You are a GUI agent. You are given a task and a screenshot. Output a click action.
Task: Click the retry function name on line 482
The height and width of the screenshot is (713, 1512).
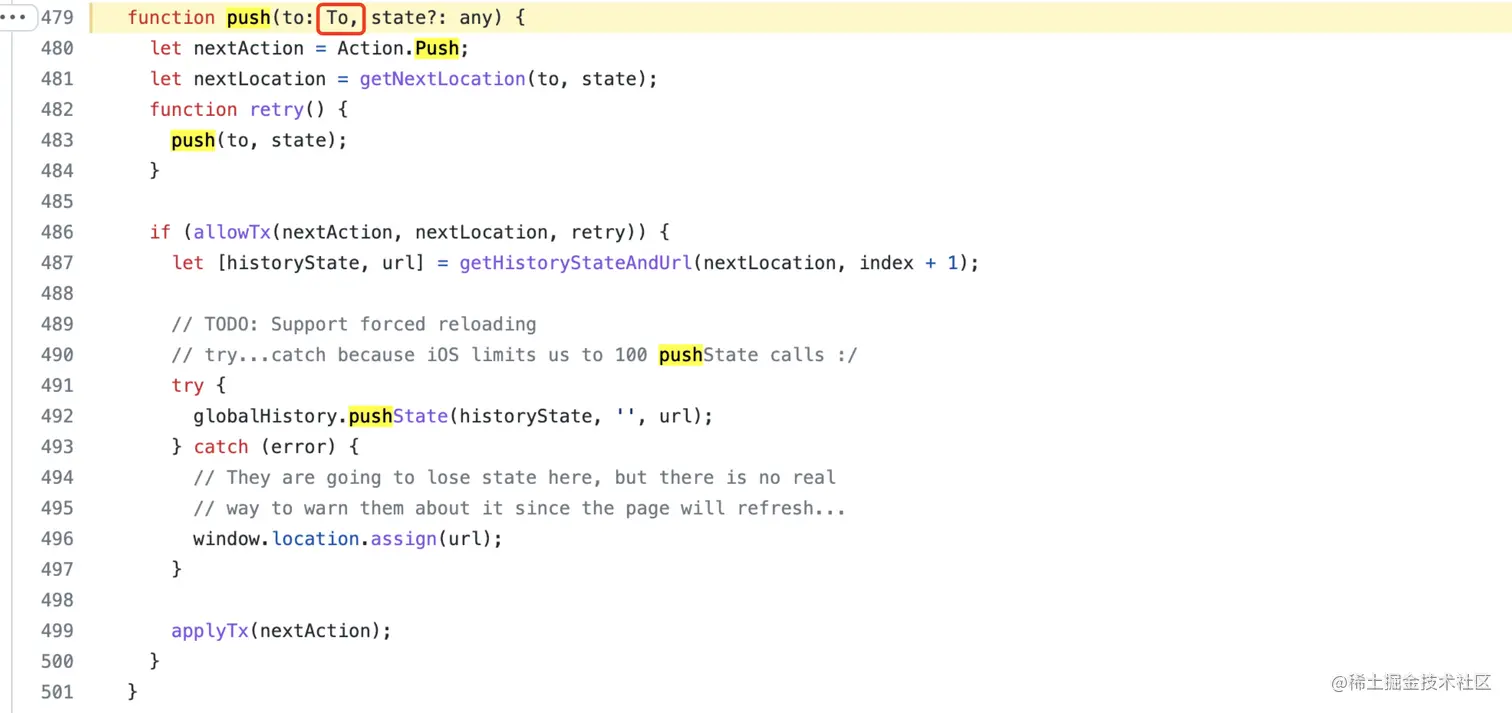[276, 109]
